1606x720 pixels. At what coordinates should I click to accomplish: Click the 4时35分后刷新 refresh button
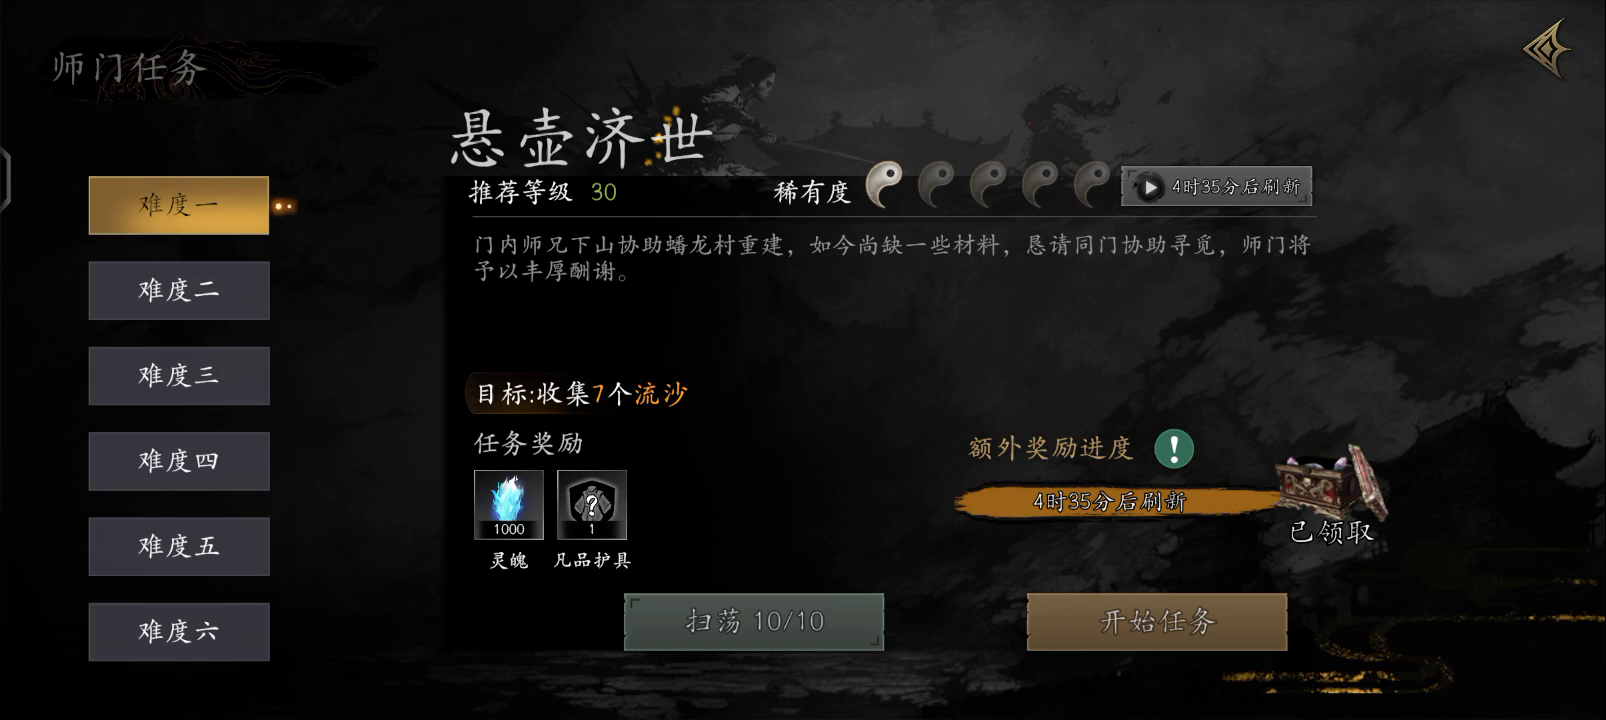1216,187
